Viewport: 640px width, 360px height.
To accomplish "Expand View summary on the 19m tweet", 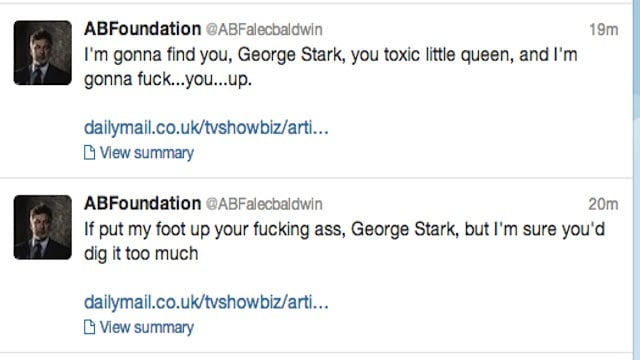I will point(147,153).
